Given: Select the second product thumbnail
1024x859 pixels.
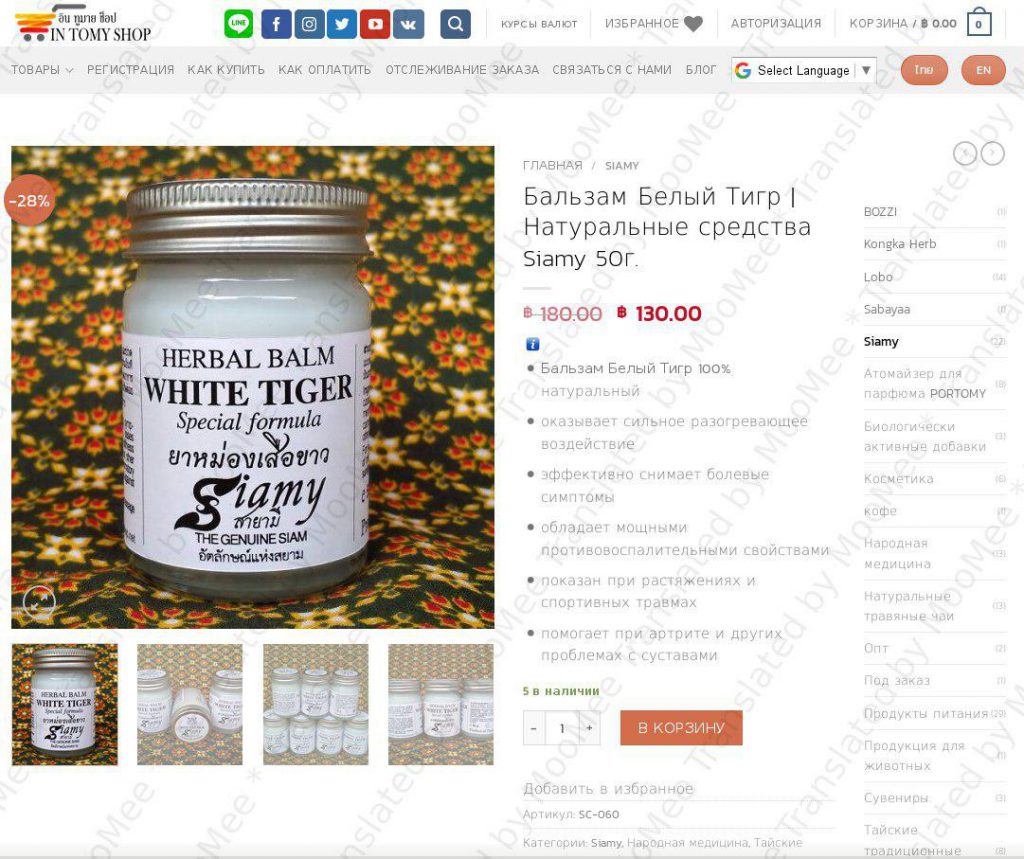Looking at the screenshot, I should [189, 704].
